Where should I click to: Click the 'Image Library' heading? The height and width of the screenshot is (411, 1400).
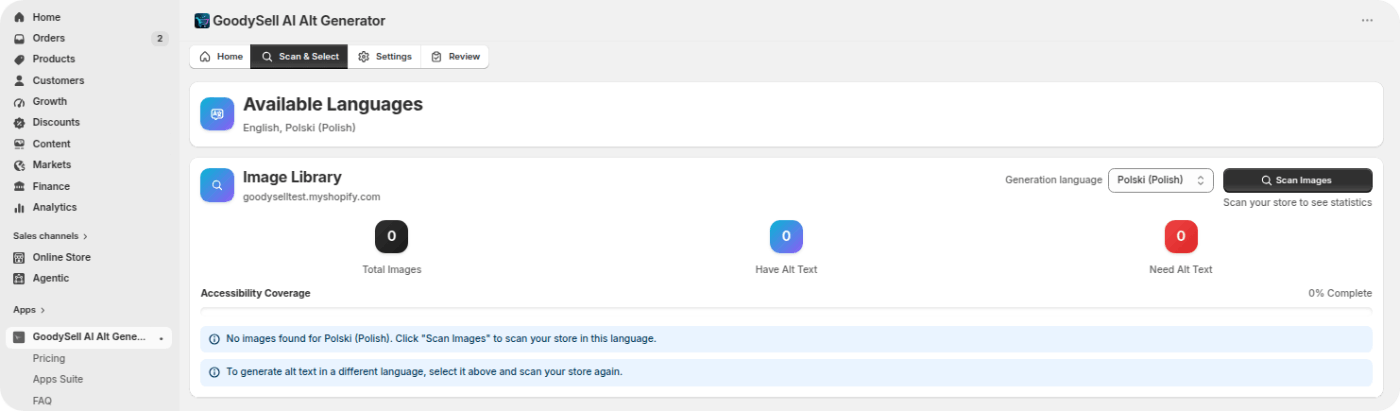[292, 177]
